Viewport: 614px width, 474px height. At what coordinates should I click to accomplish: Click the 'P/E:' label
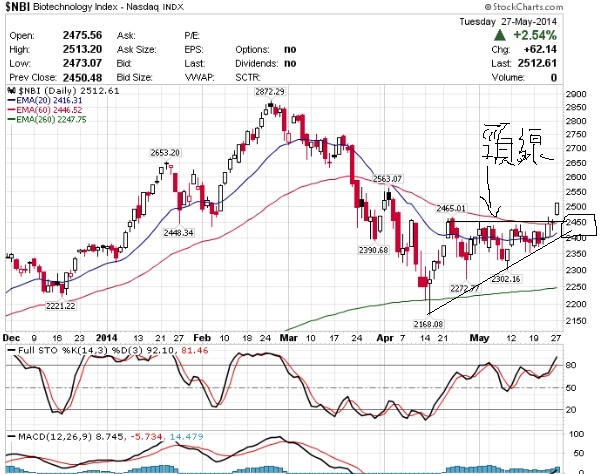[192, 36]
